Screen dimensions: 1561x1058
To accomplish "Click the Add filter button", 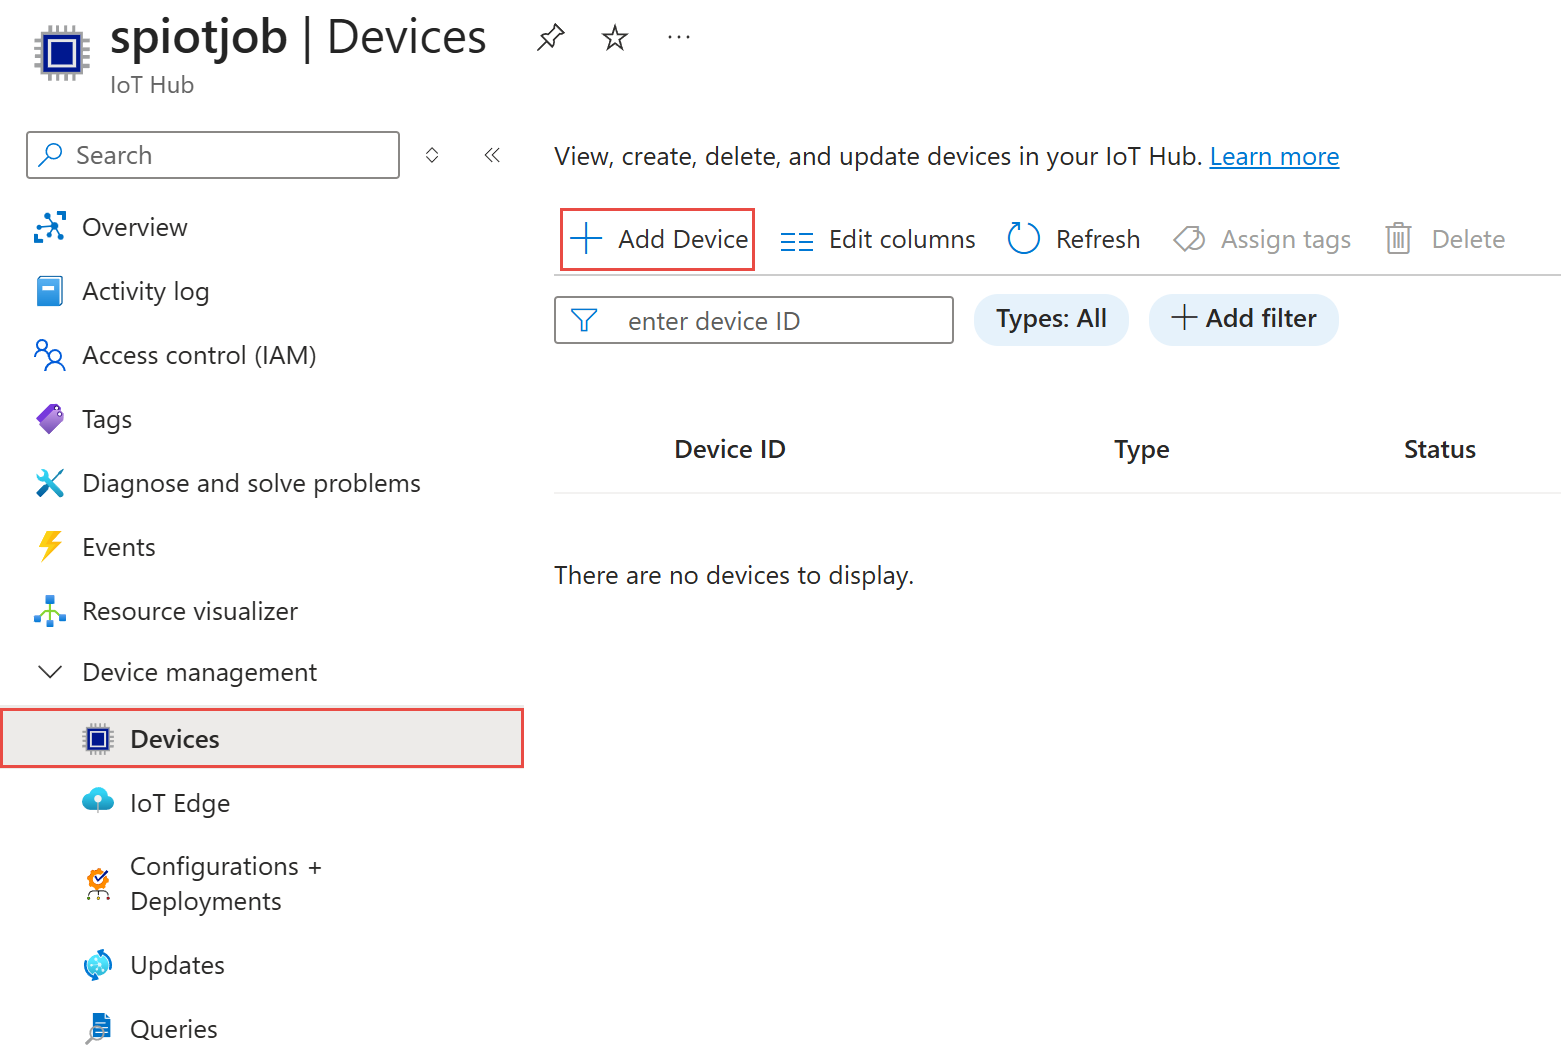I will coord(1243,319).
